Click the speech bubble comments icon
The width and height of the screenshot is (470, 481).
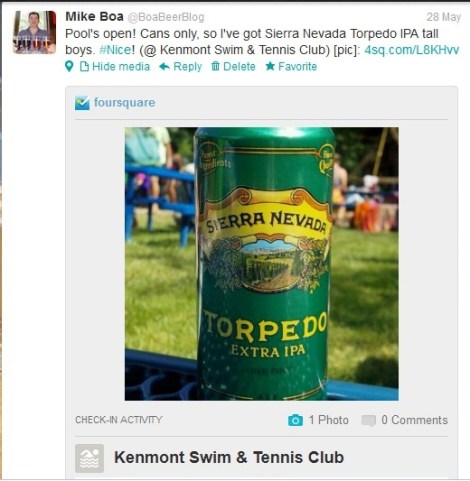[x=369, y=420]
